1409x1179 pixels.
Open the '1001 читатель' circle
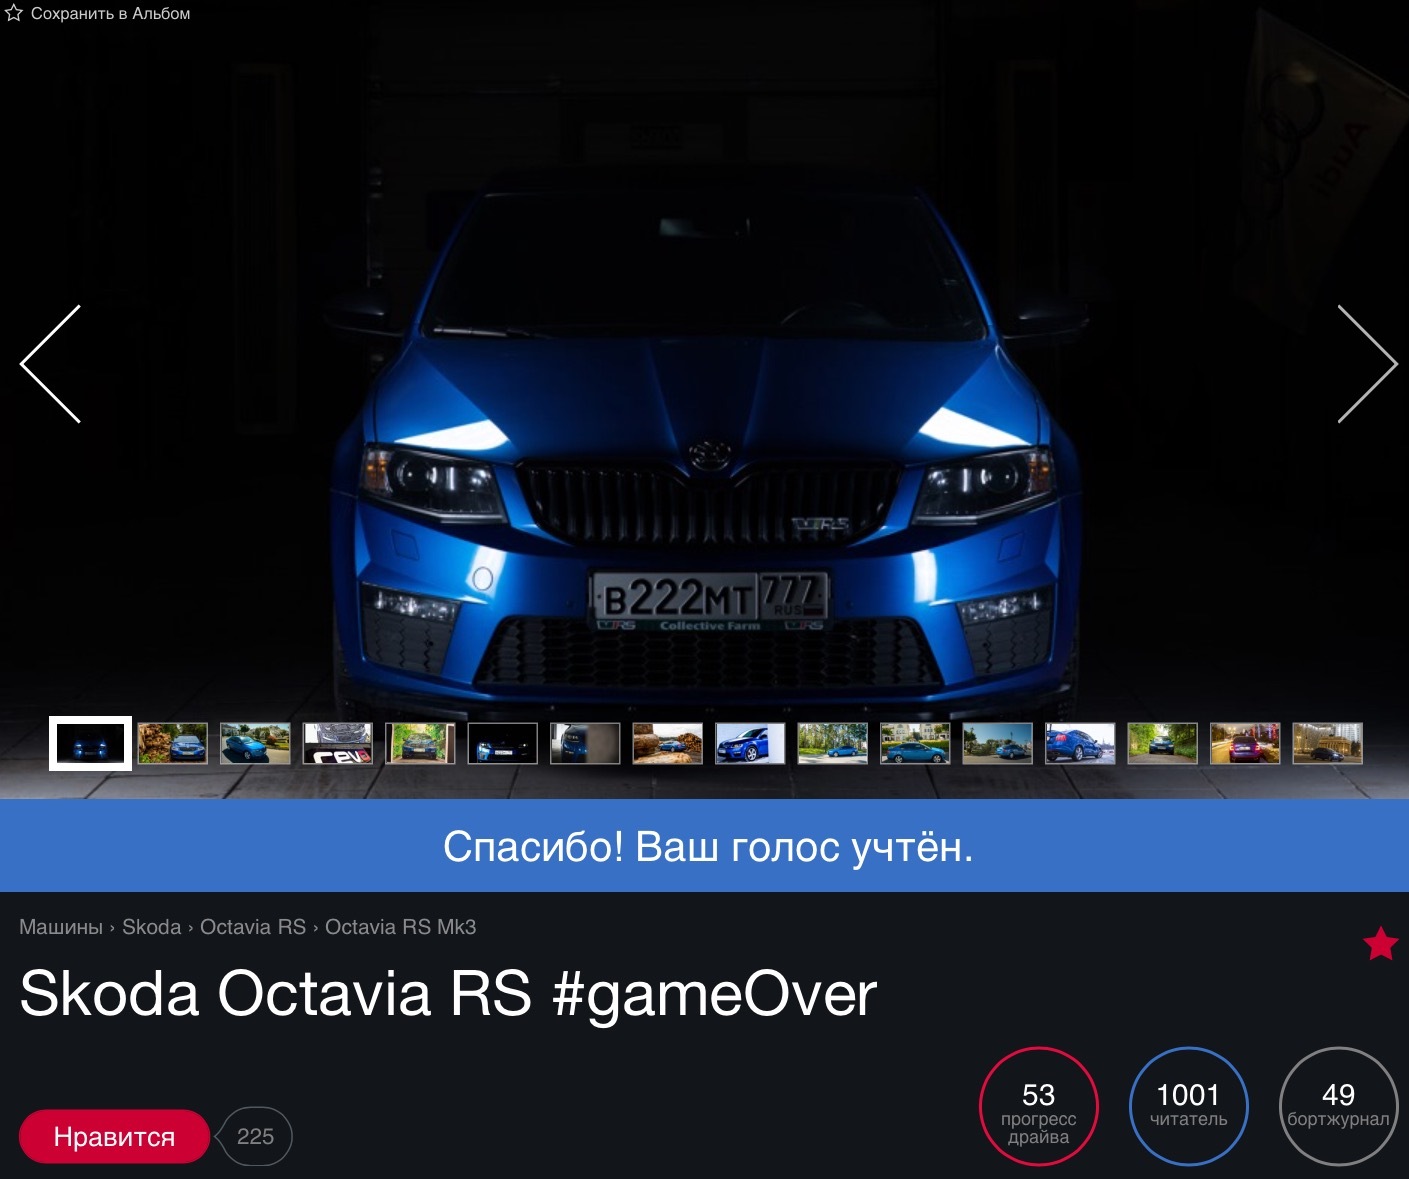click(x=1189, y=1107)
